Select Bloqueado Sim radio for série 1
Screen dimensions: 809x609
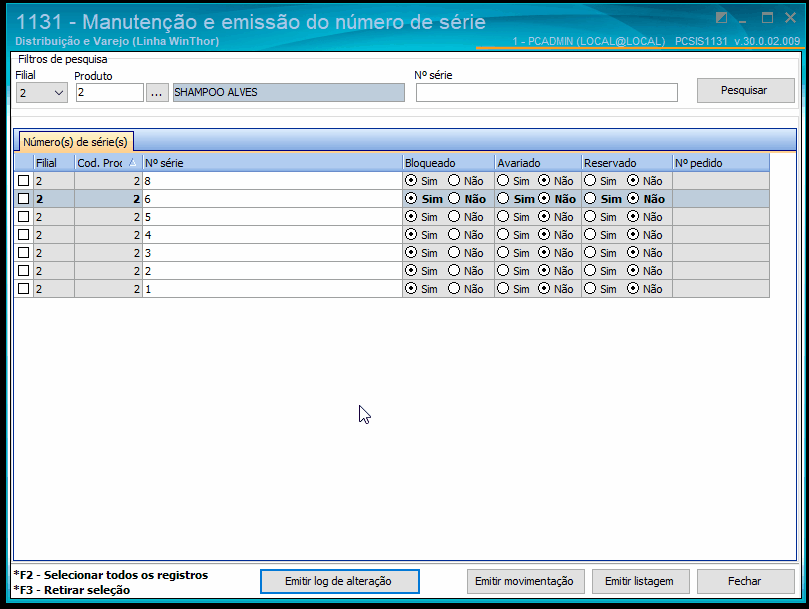coord(411,289)
